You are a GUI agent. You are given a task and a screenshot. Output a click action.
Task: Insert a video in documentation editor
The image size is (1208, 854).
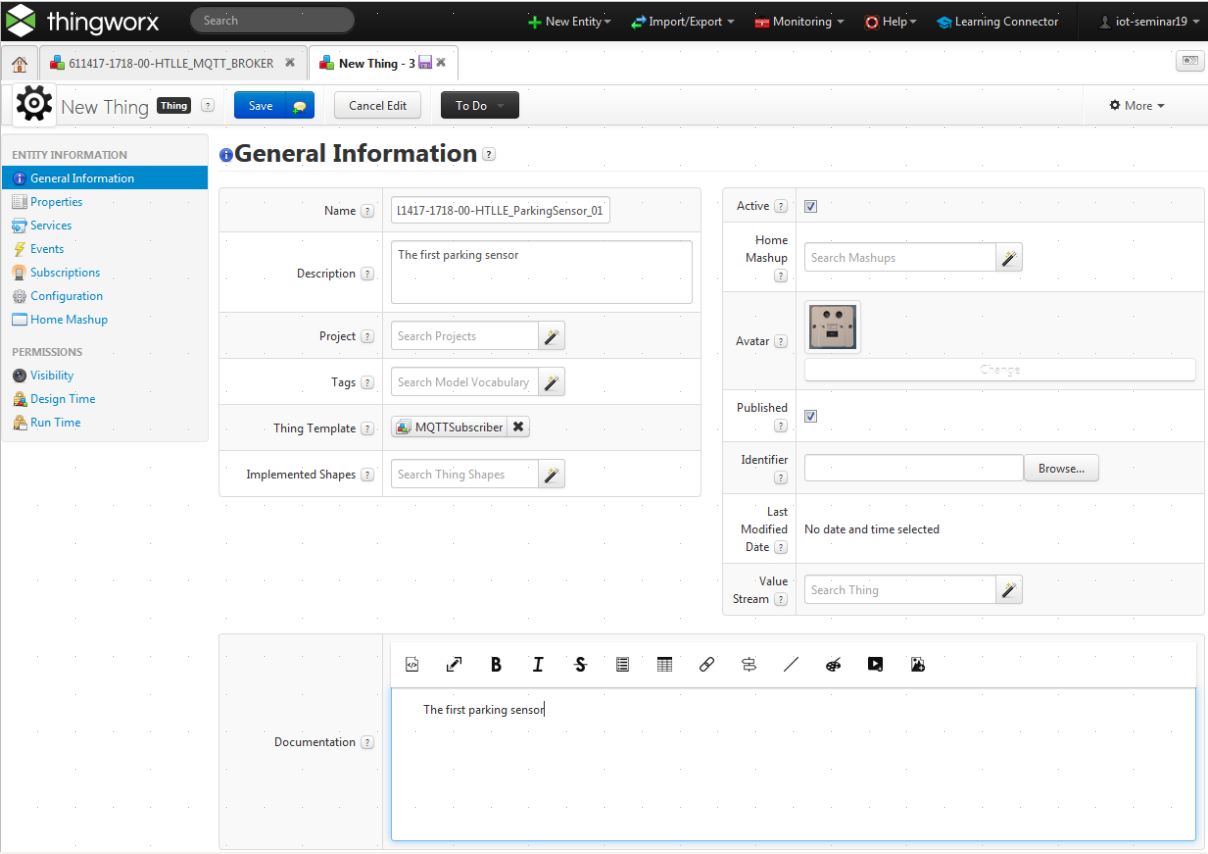(x=875, y=664)
